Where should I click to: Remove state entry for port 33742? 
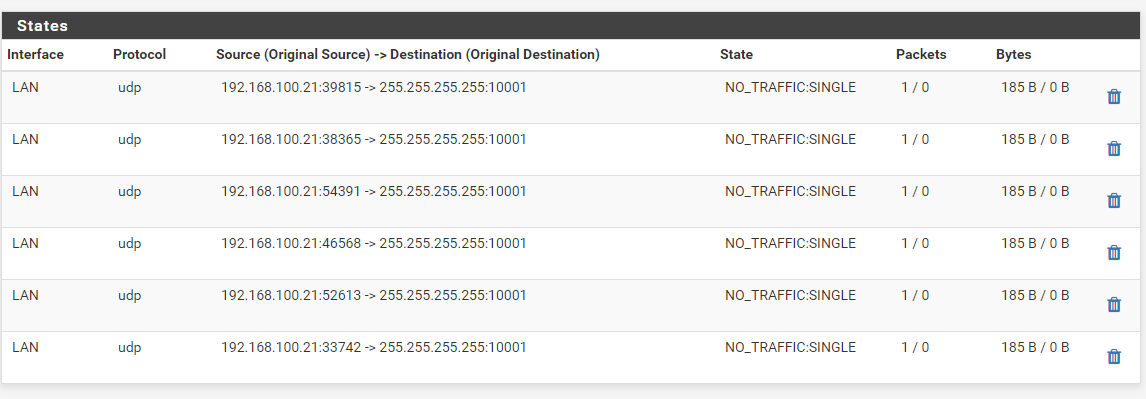pos(1114,356)
